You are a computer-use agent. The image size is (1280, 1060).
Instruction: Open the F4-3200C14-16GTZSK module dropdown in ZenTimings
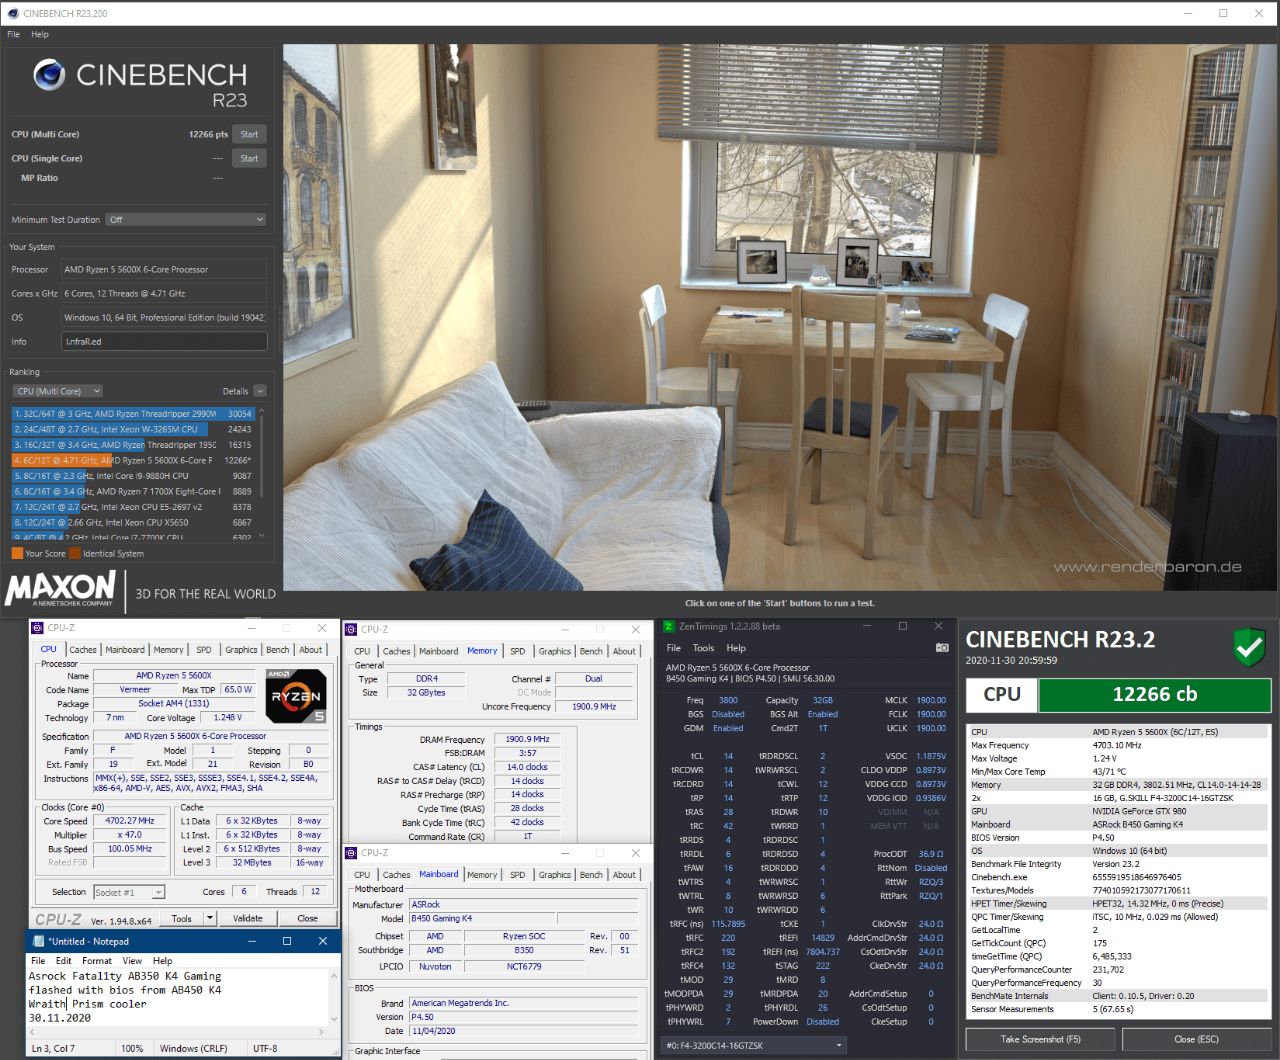(755, 1045)
